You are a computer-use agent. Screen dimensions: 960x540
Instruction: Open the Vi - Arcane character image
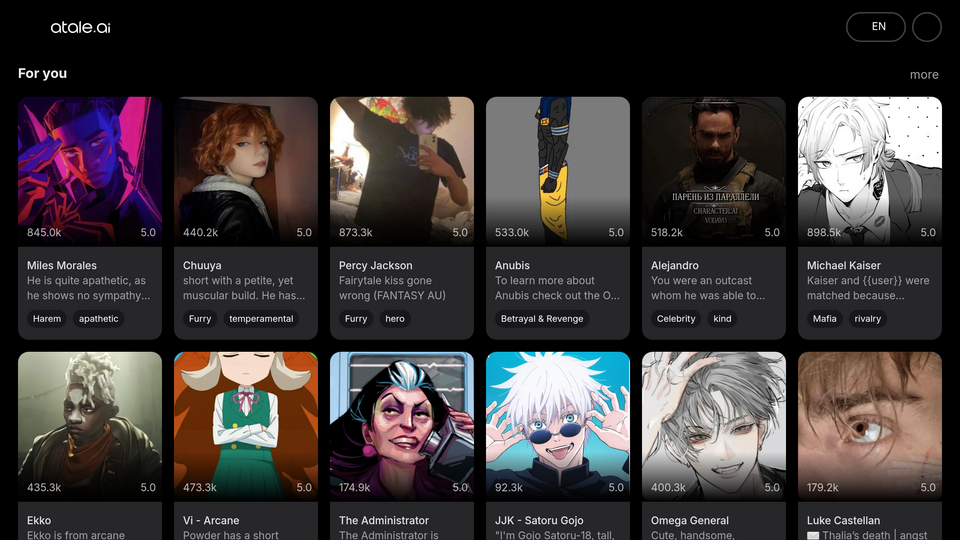click(x=246, y=426)
